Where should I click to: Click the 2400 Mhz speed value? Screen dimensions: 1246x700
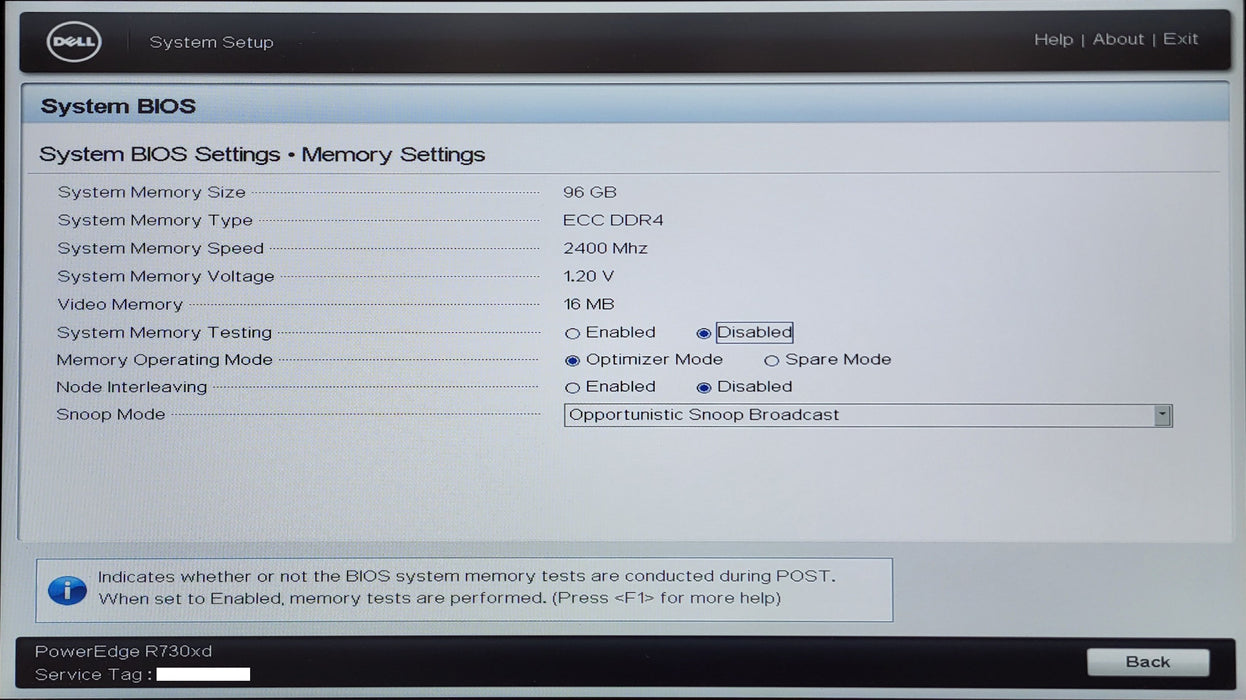605,248
